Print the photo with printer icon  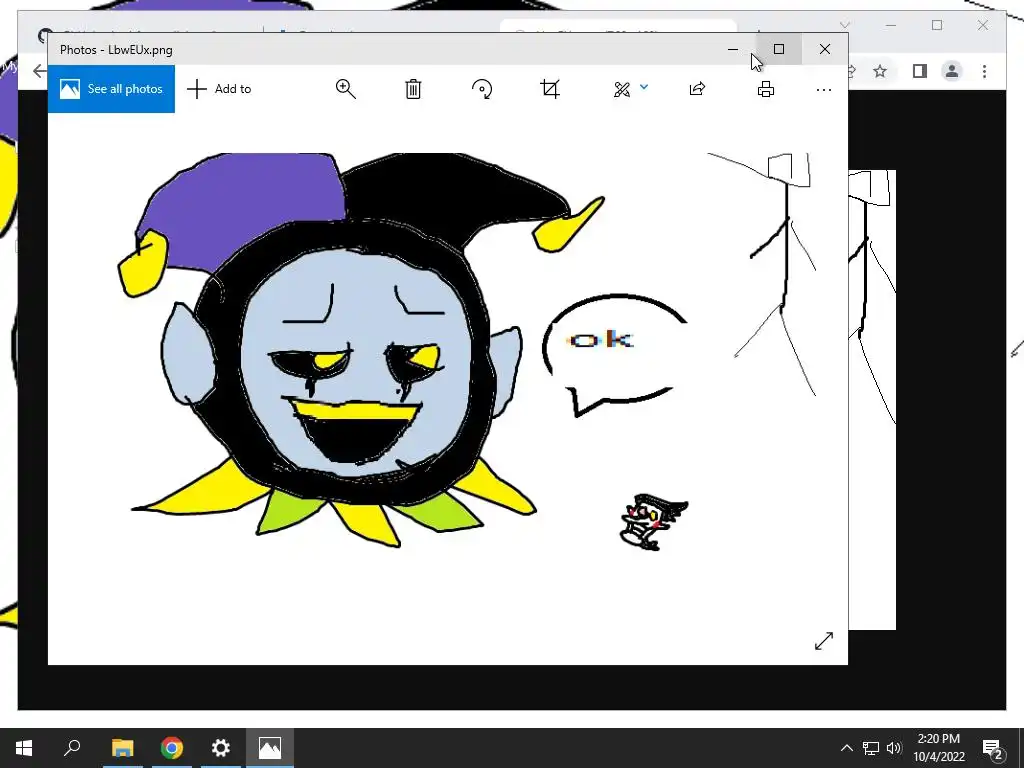pos(766,89)
